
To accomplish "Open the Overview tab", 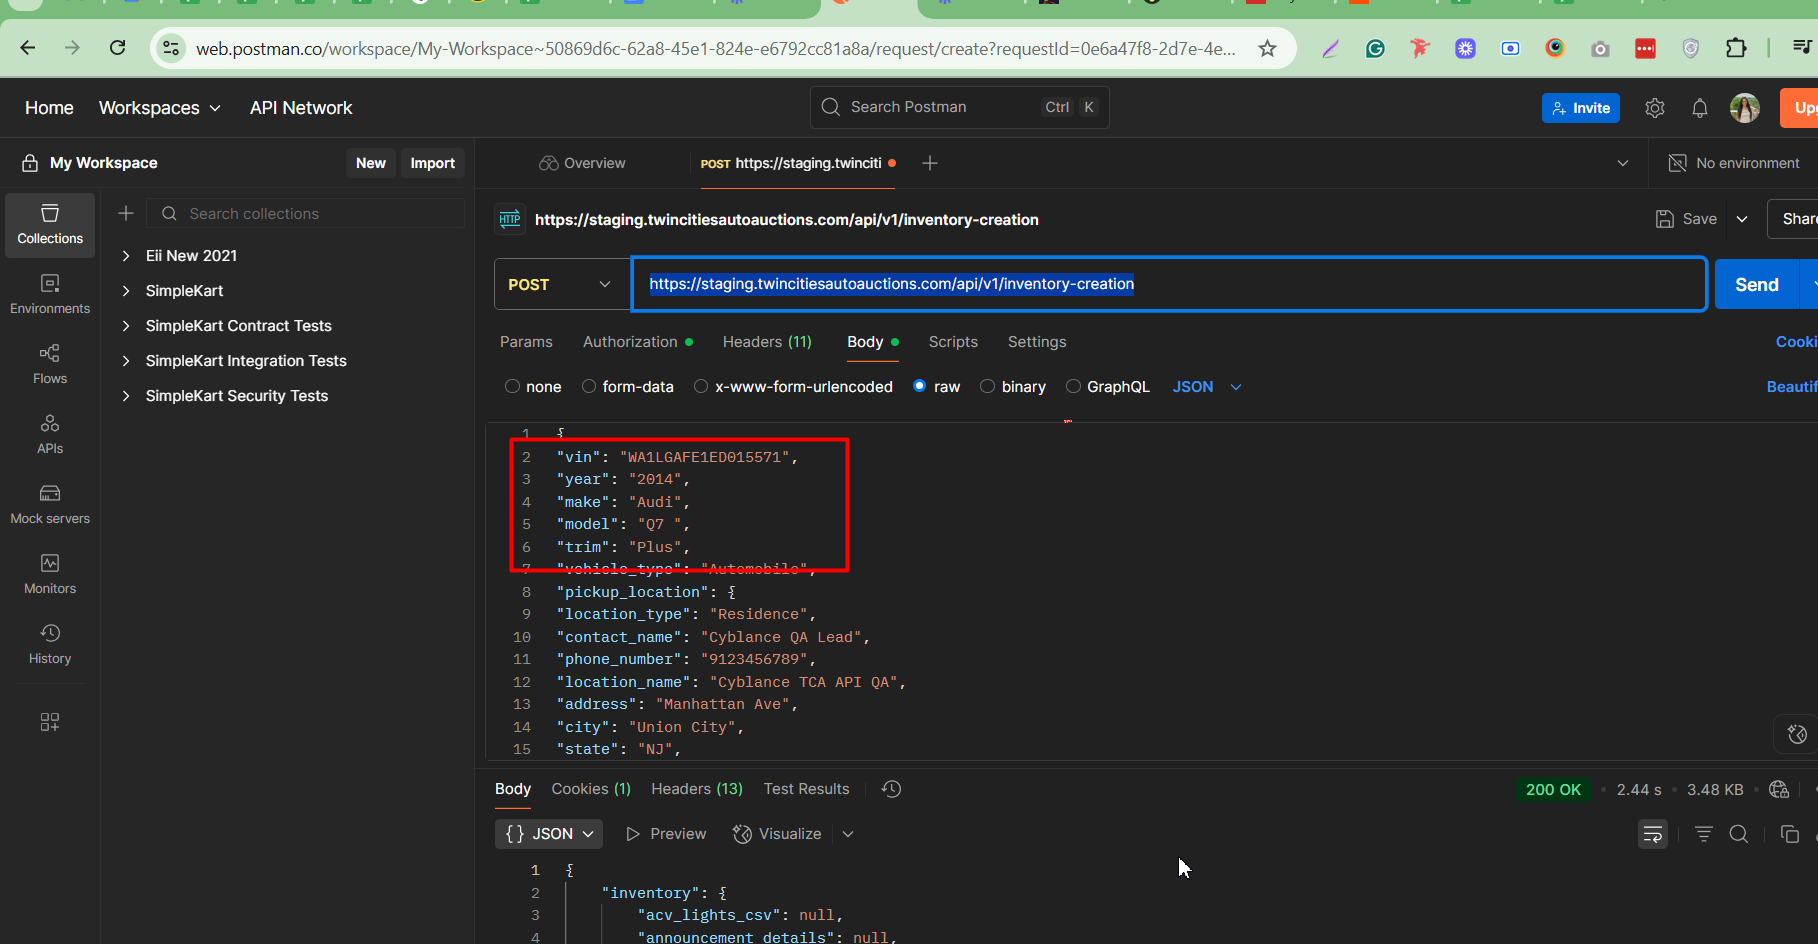I will tap(582, 163).
